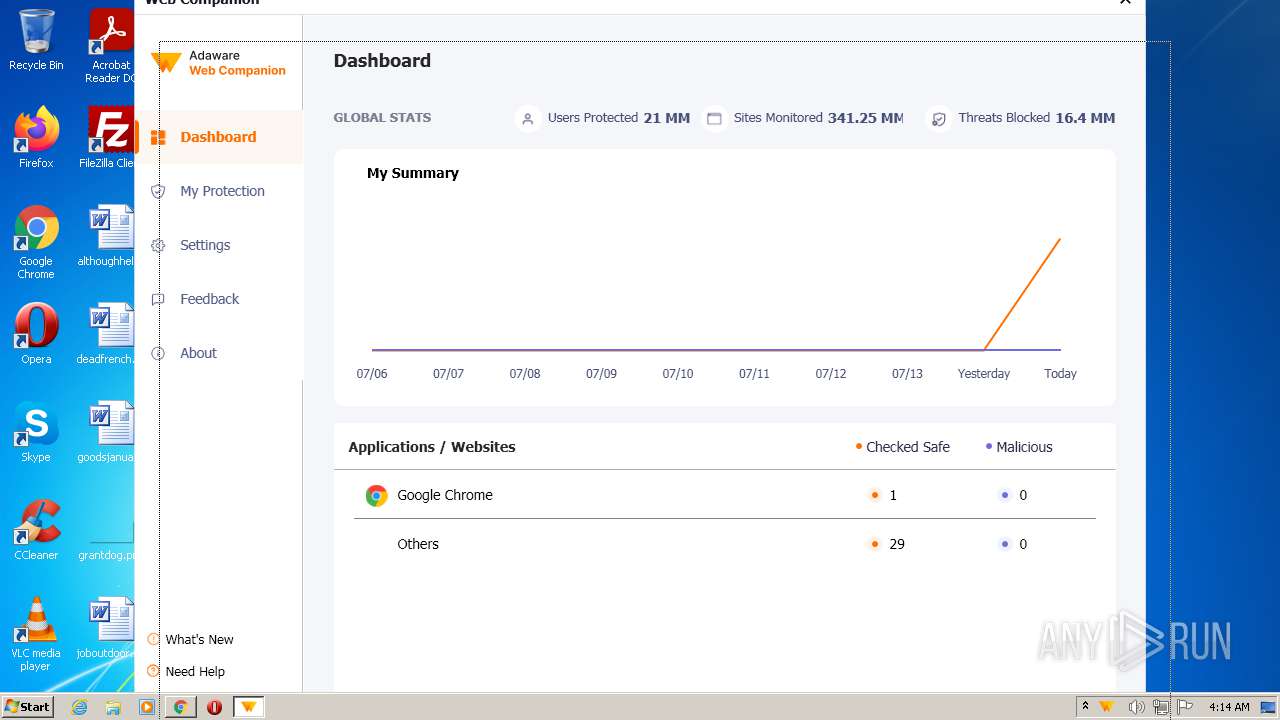Click Sites Monitored 341.25 MM stat
This screenshot has width=1280, height=720.
(x=818, y=118)
